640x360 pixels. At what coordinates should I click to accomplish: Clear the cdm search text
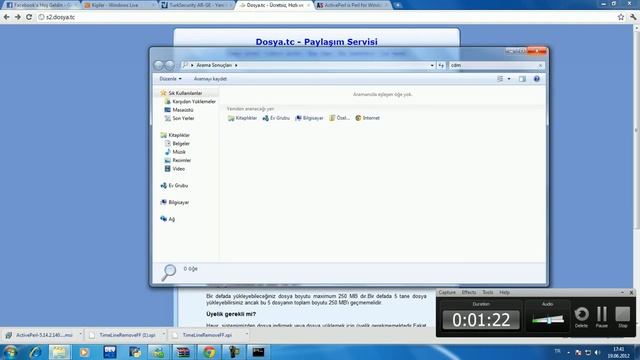[x=540, y=65]
